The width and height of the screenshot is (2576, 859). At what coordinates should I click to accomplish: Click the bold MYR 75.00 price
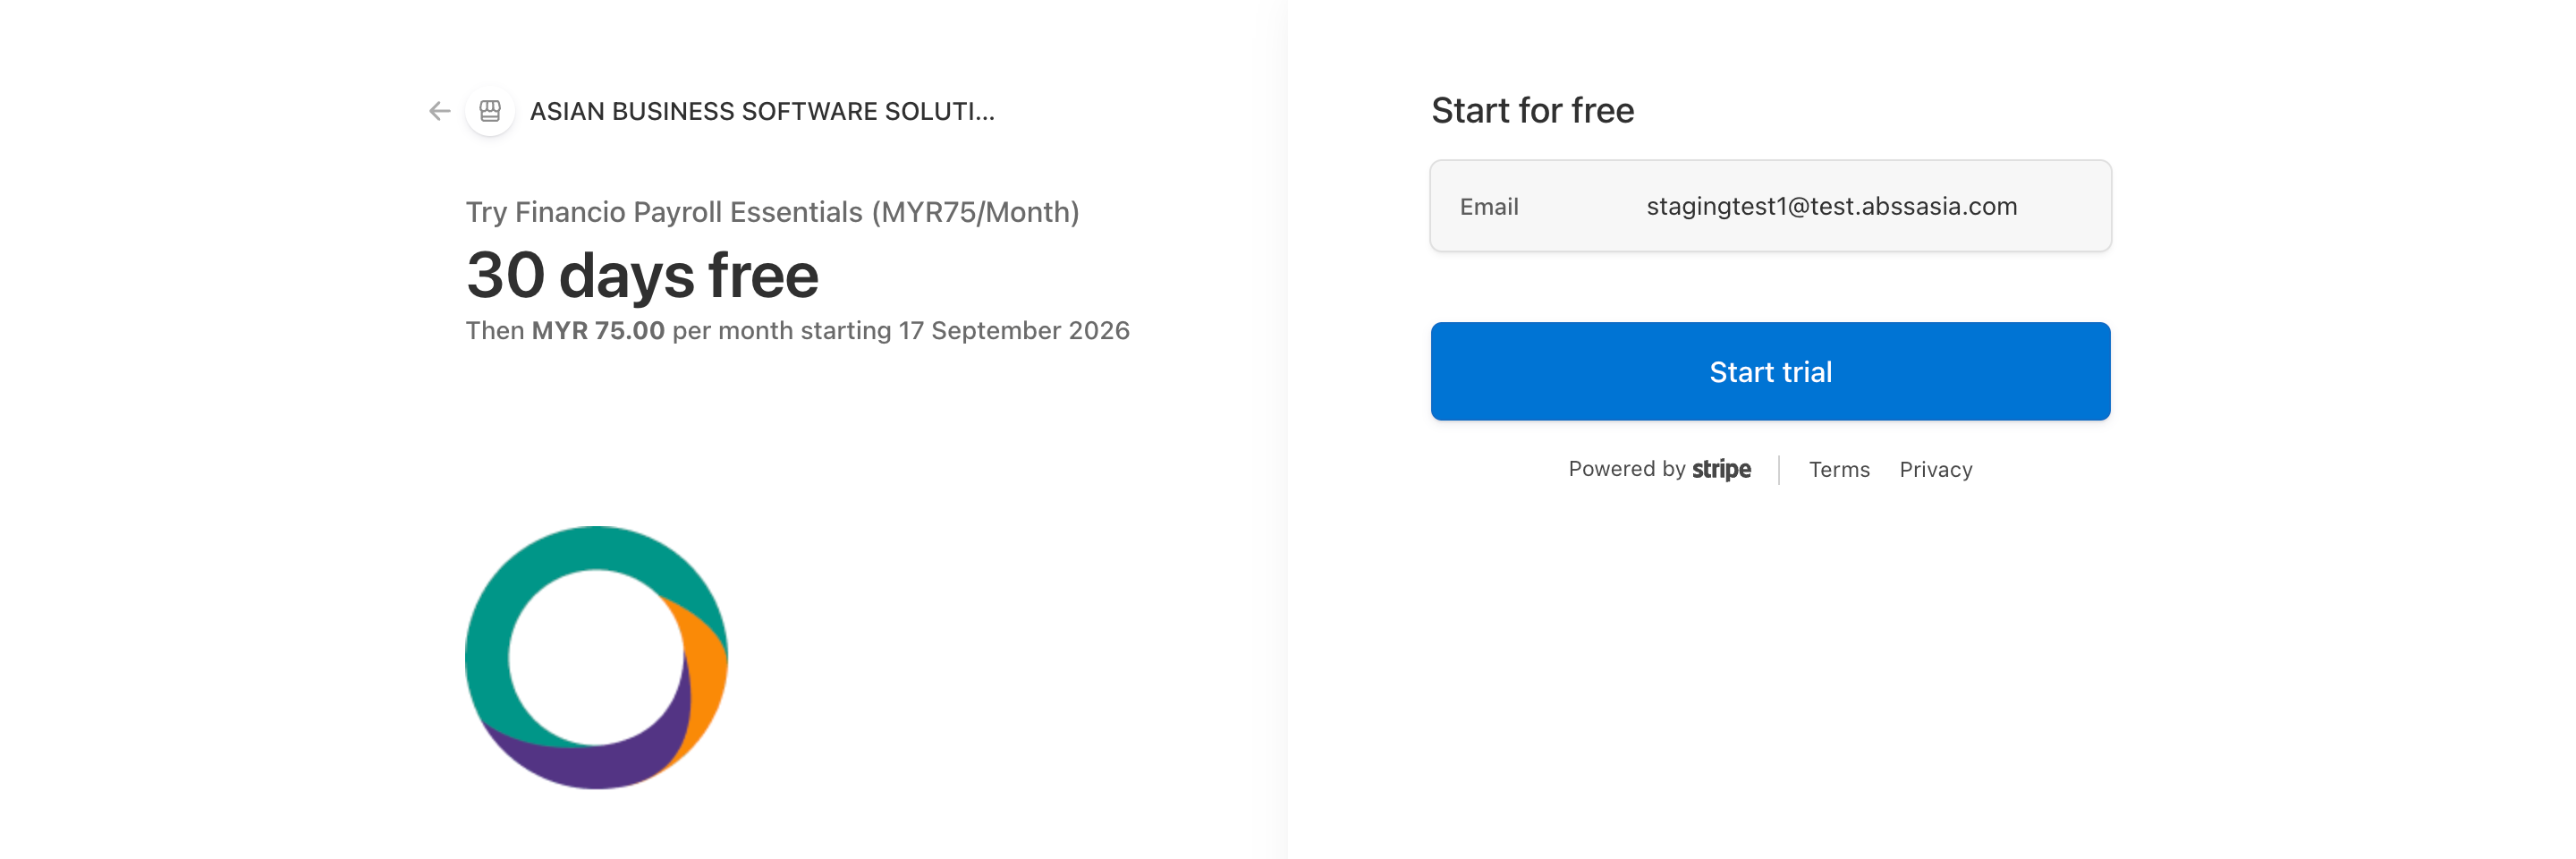coord(597,330)
